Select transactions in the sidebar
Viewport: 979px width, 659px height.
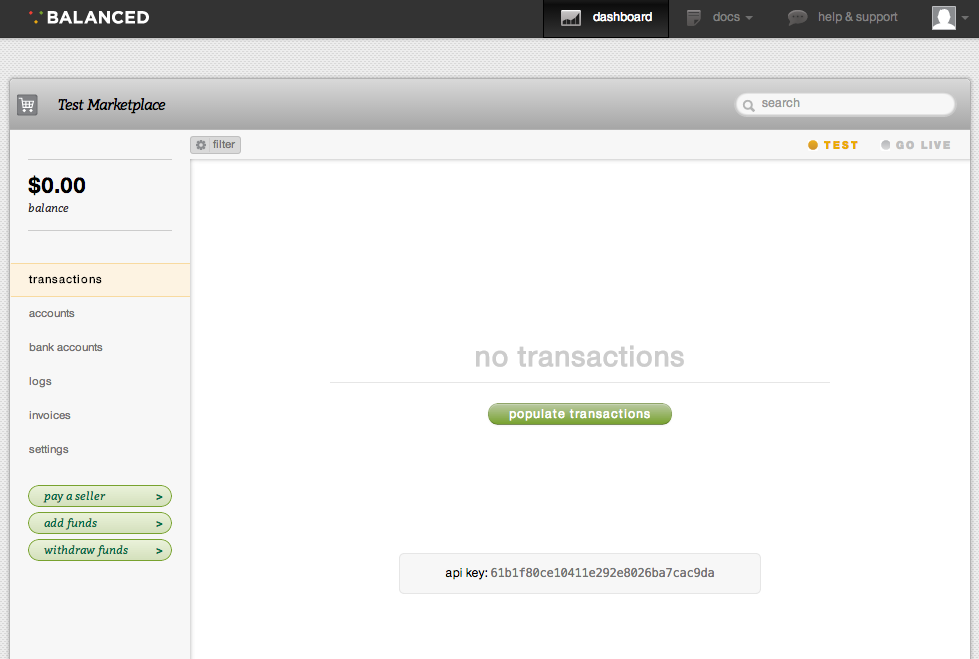coord(100,279)
